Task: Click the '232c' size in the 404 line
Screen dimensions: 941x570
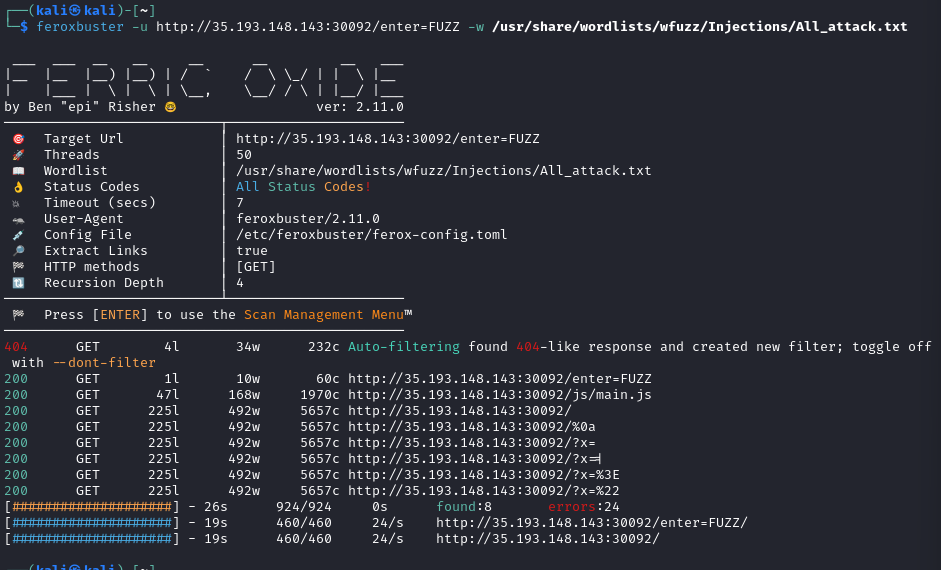Action: point(323,347)
